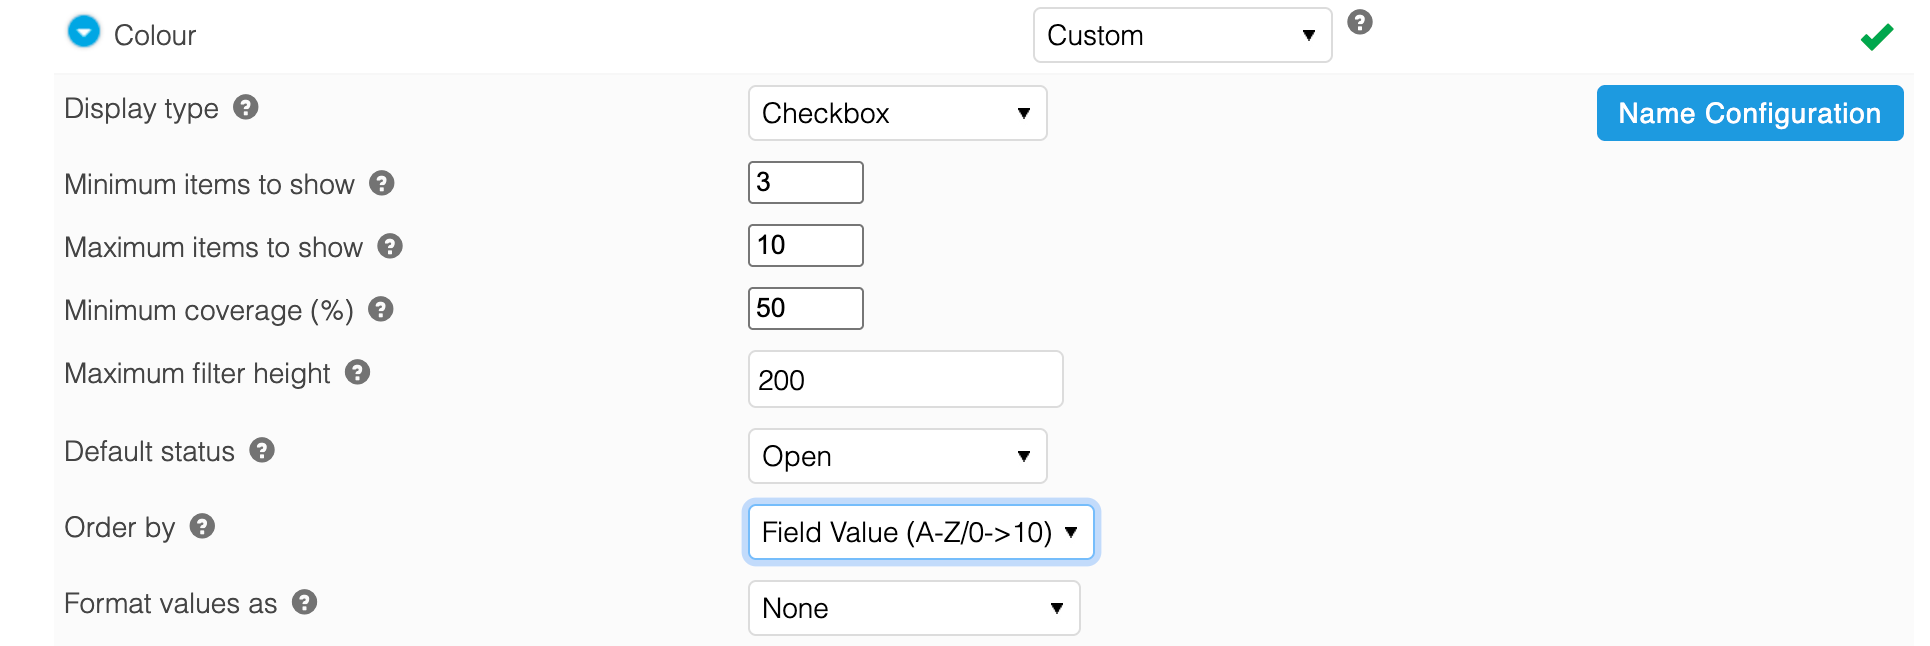The width and height of the screenshot is (1930, 646).
Task: Click the Maximum filter height input
Action: click(x=905, y=379)
